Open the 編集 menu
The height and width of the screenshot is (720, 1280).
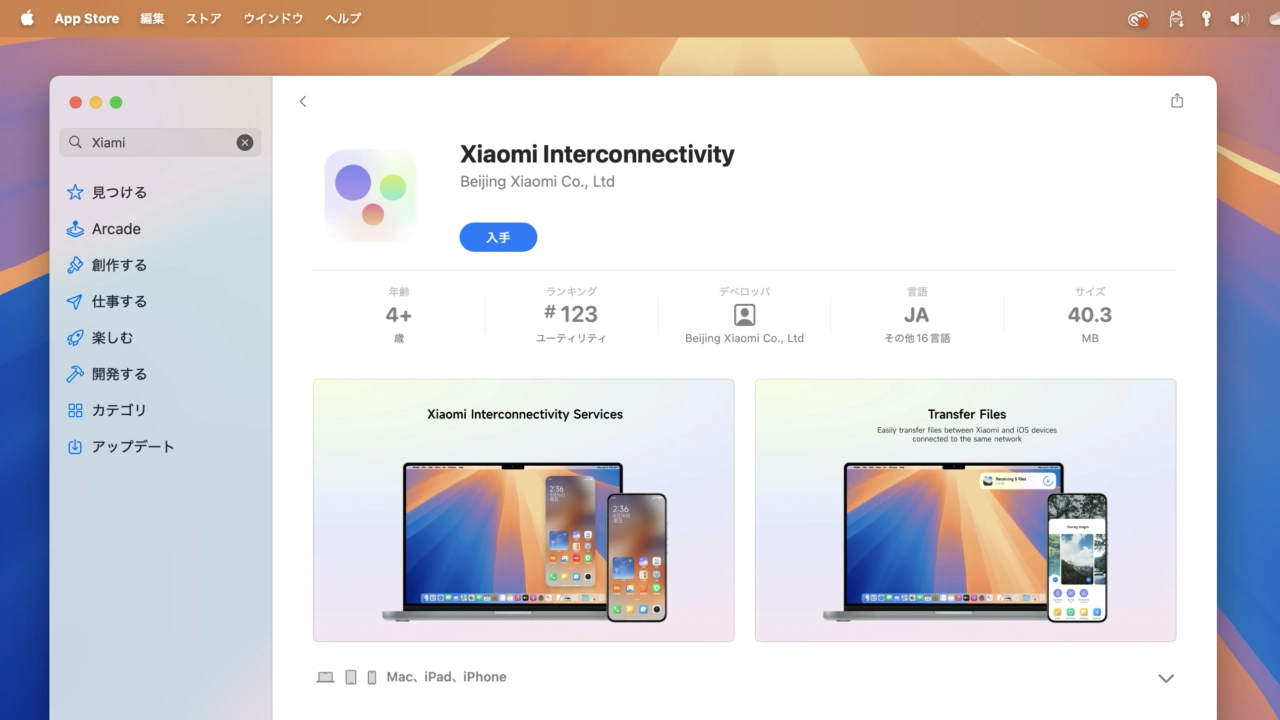pyautogui.click(x=152, y=18)
